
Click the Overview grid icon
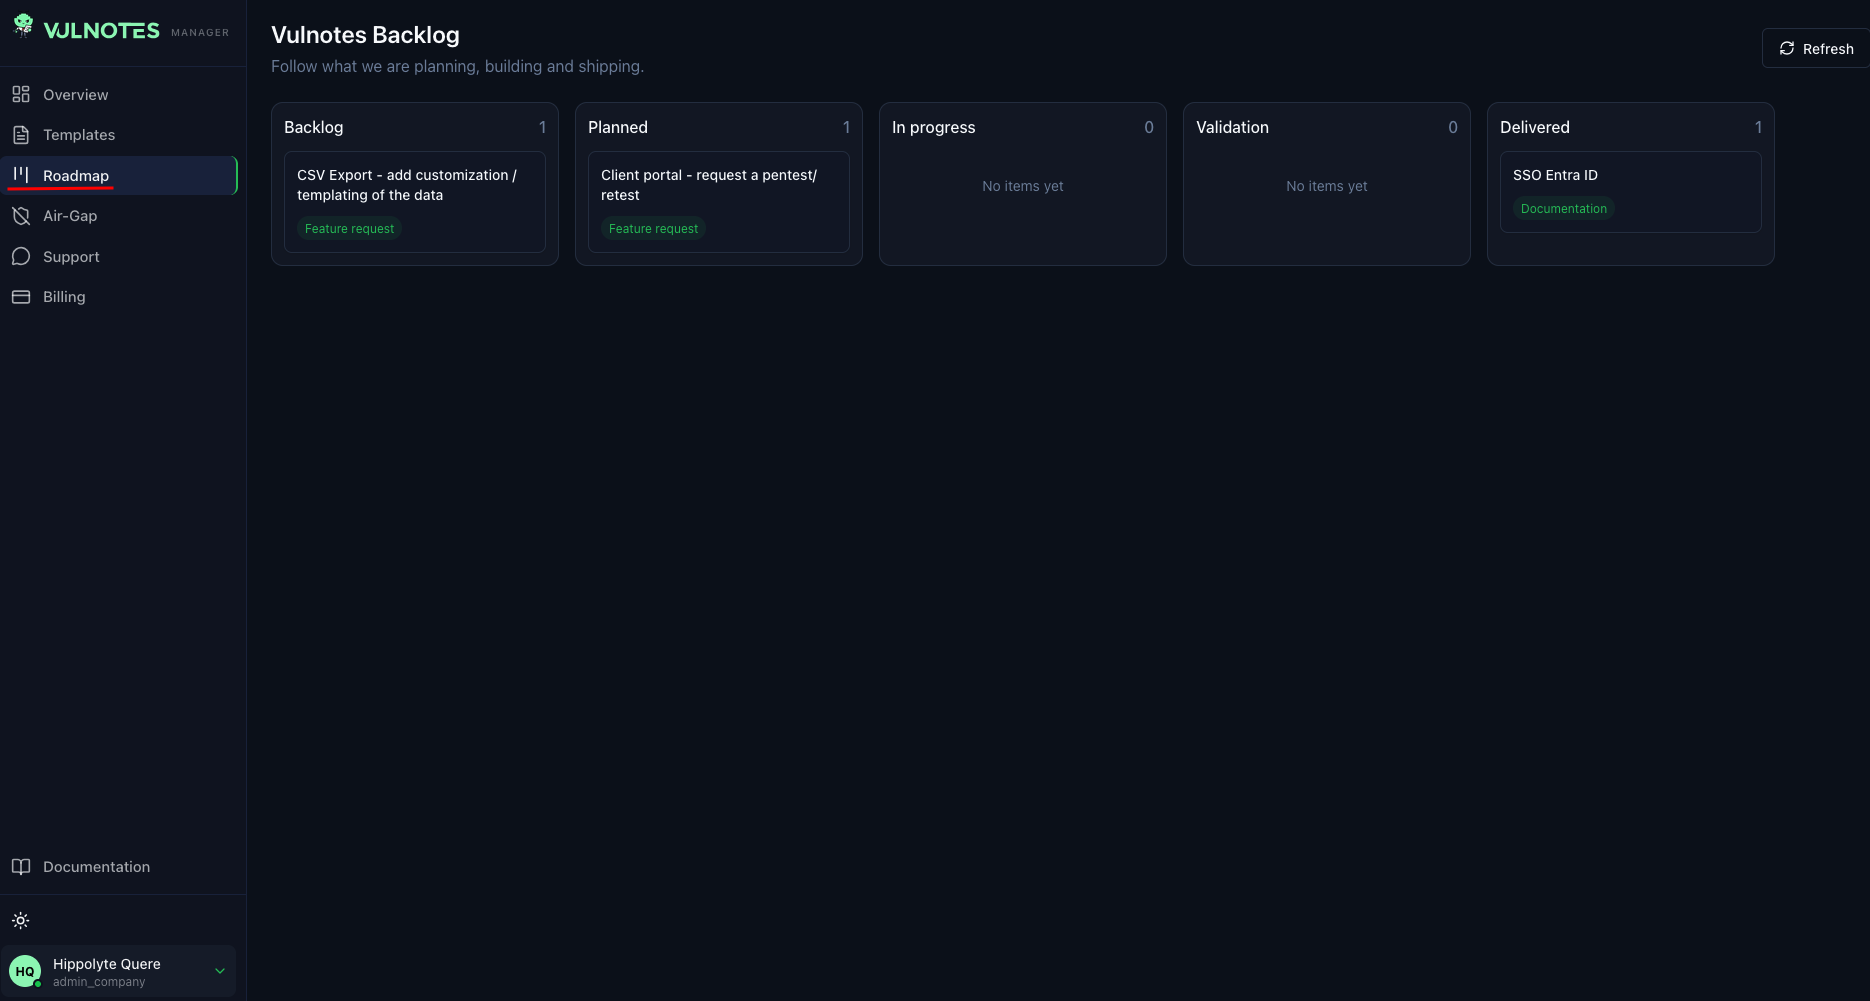[21, 94]
